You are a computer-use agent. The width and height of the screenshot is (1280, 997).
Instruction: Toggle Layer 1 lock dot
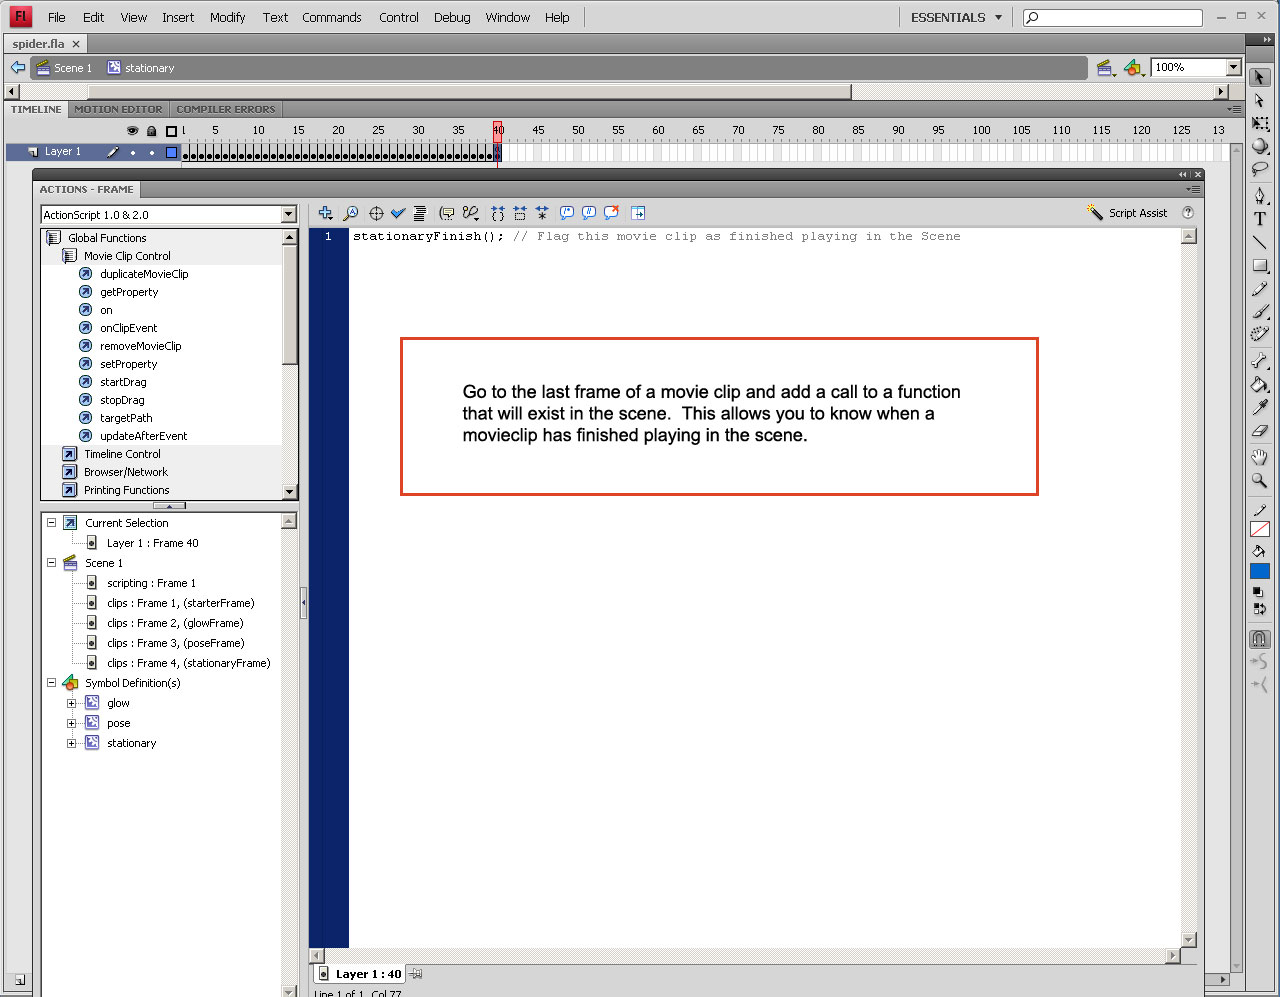point(152,153)
